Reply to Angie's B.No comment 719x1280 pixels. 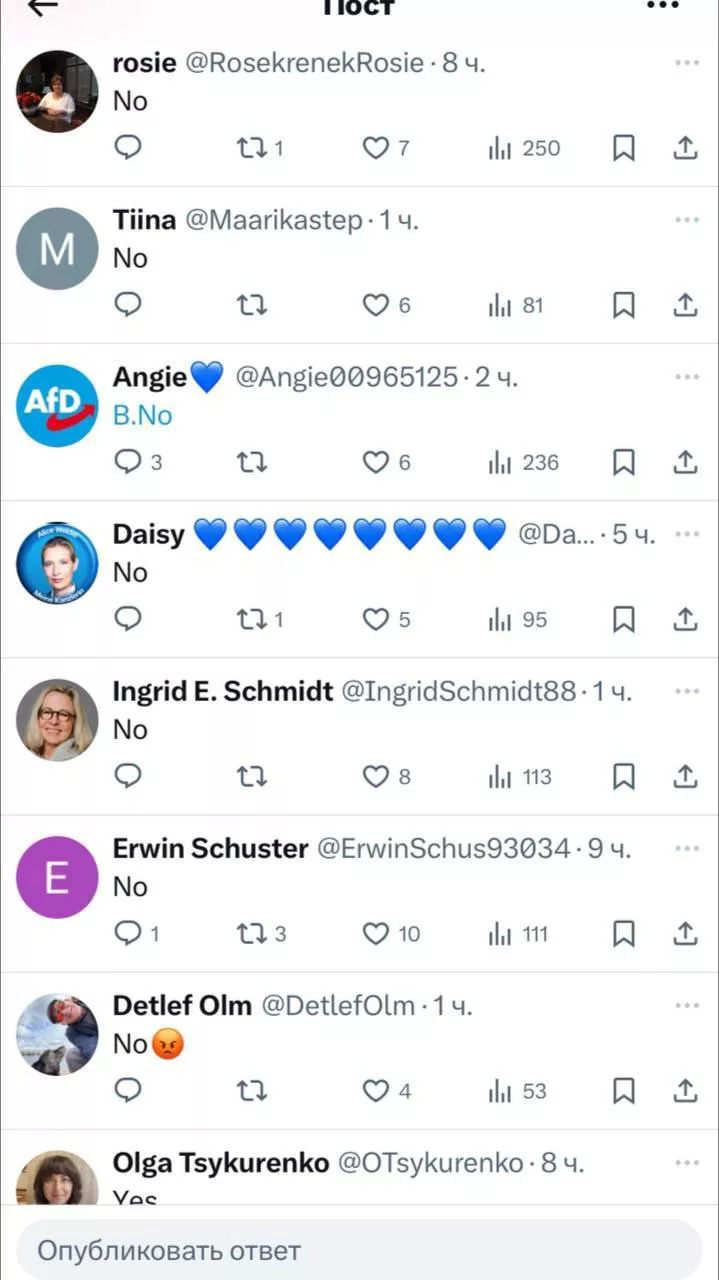pos(128,462)
